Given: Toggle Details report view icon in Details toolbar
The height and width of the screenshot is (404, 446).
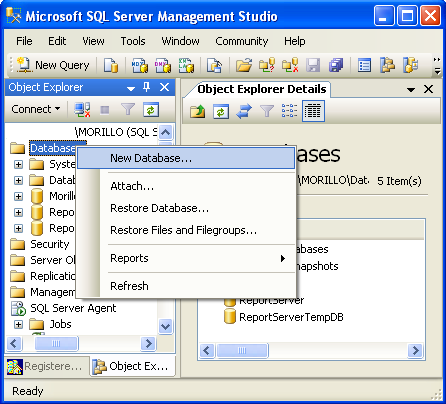Looking at the screenshot, I should [x=313, y=111].
